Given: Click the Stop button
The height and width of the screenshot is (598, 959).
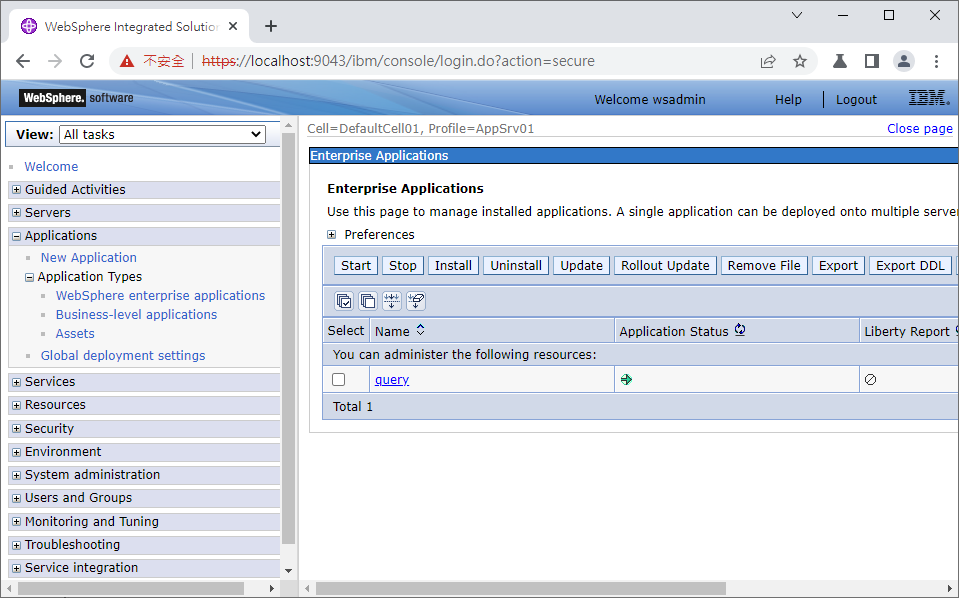Looking at the screenshot, I should coord(402,265).
